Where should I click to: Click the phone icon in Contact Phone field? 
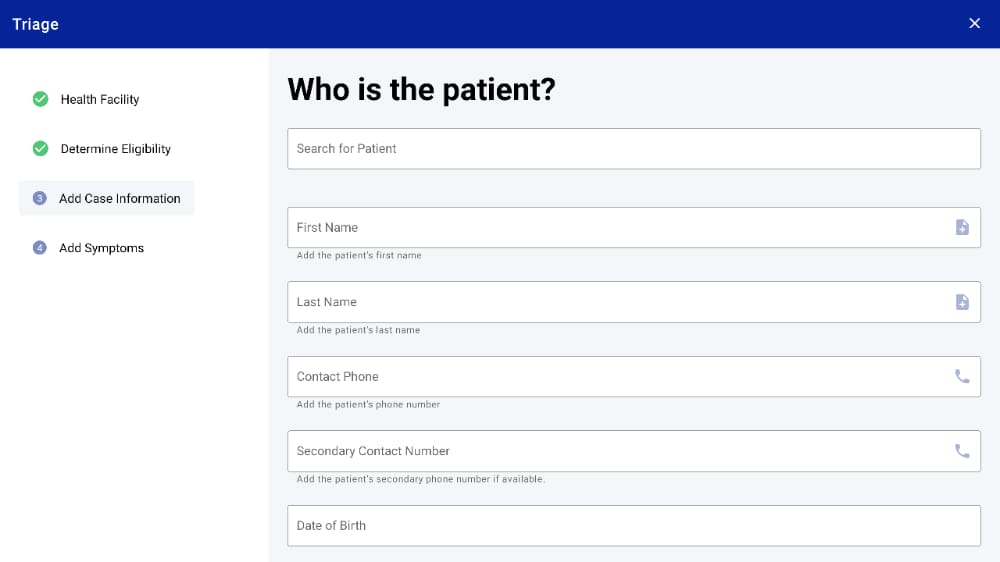coord(962,377)
